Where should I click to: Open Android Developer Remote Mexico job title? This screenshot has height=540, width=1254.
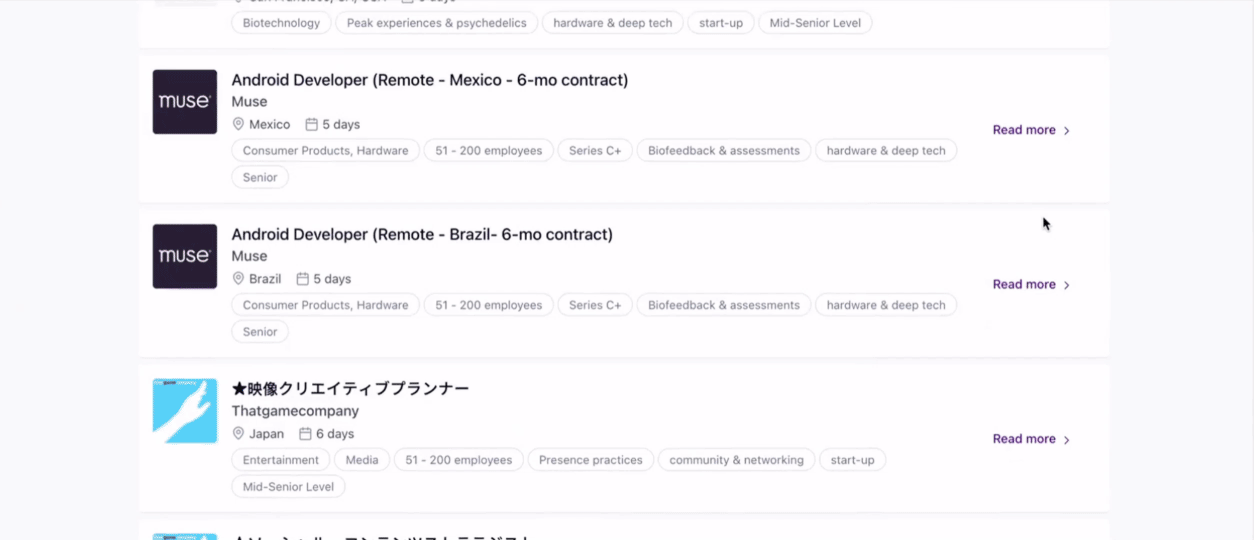tap(430, 80)
